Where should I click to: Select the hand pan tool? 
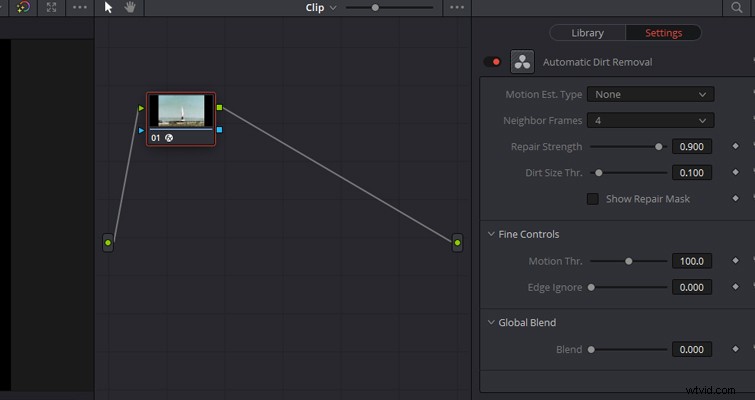(x=130, y=7)
